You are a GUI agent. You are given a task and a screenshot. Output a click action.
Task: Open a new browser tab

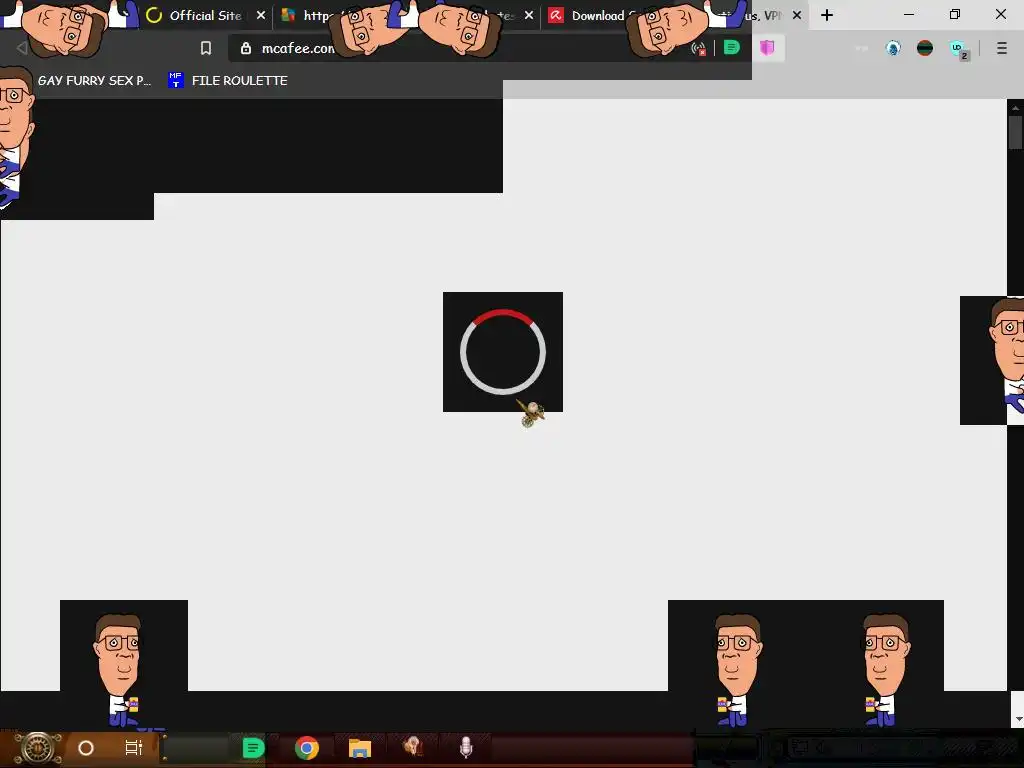pyautogui.click(x=827, y=15)
